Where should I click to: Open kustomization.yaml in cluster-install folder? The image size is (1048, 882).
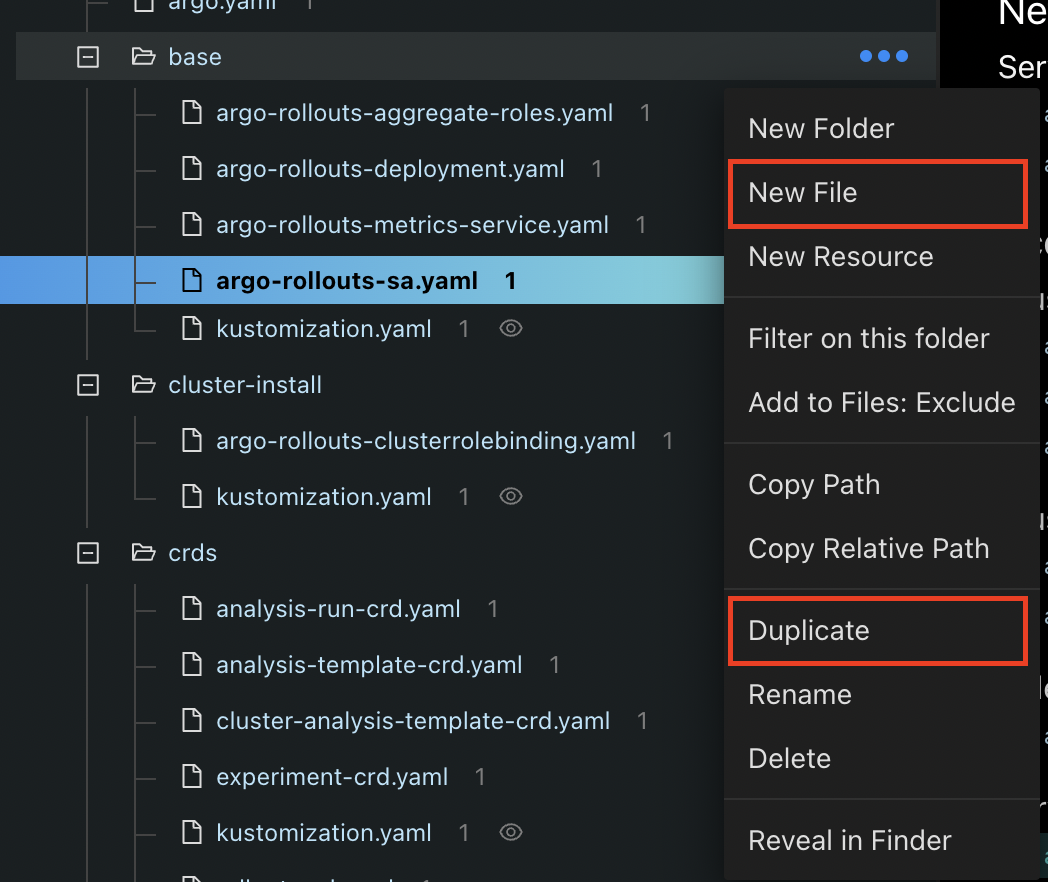323,496
